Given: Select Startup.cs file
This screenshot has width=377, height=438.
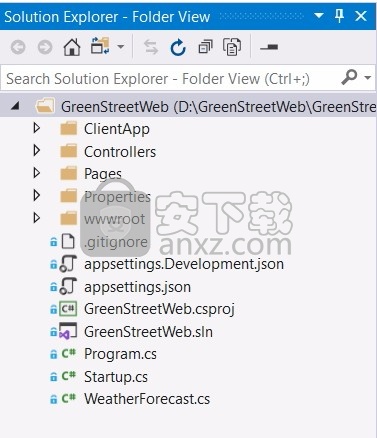Looking at the screenshot, I should 116,377.
